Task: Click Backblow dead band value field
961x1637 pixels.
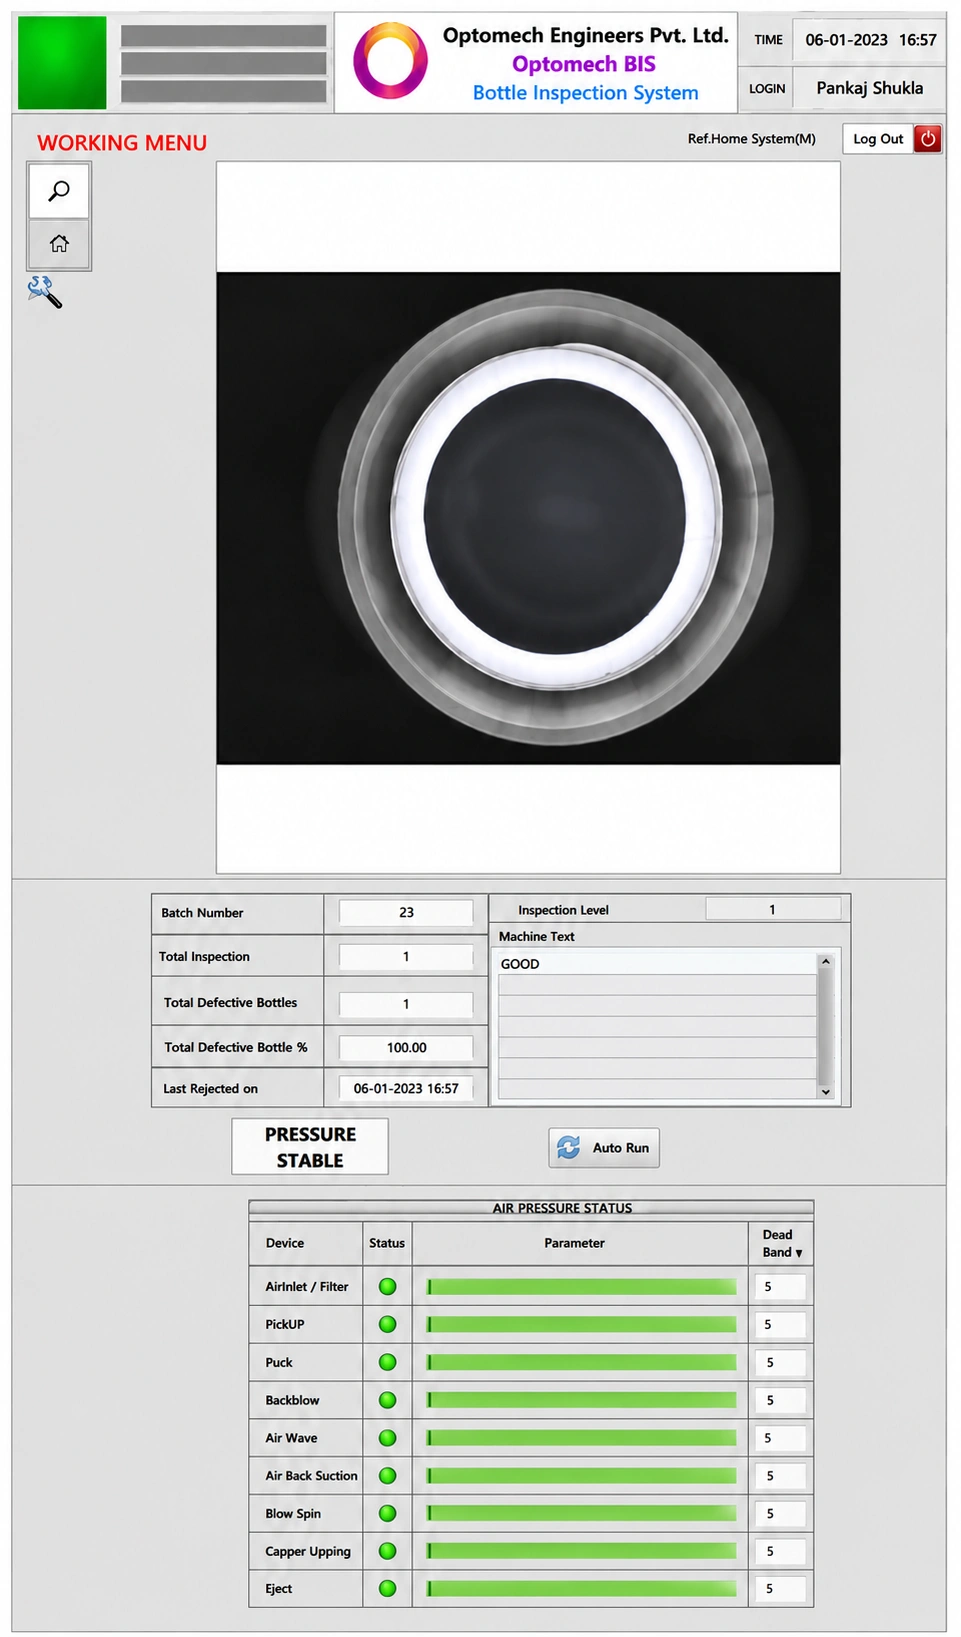Action: [780, 1400]
